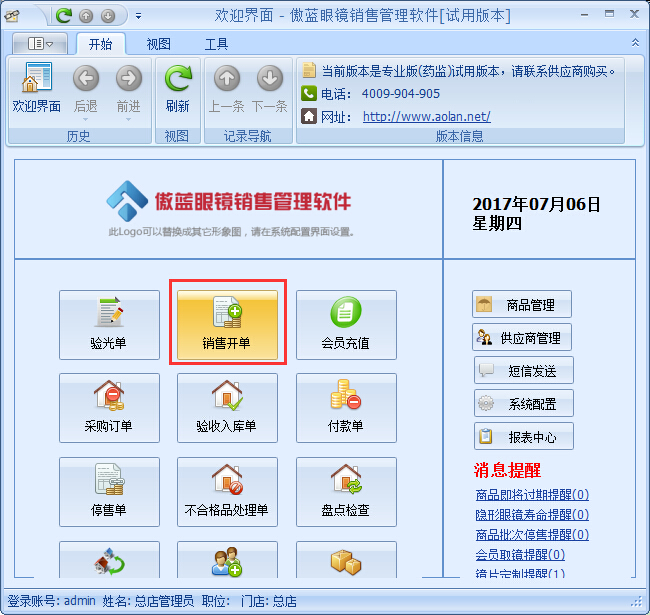Click the 欢迎界面 home icon in ribbon
650x615 pixels.
click(x=36, y=89)
